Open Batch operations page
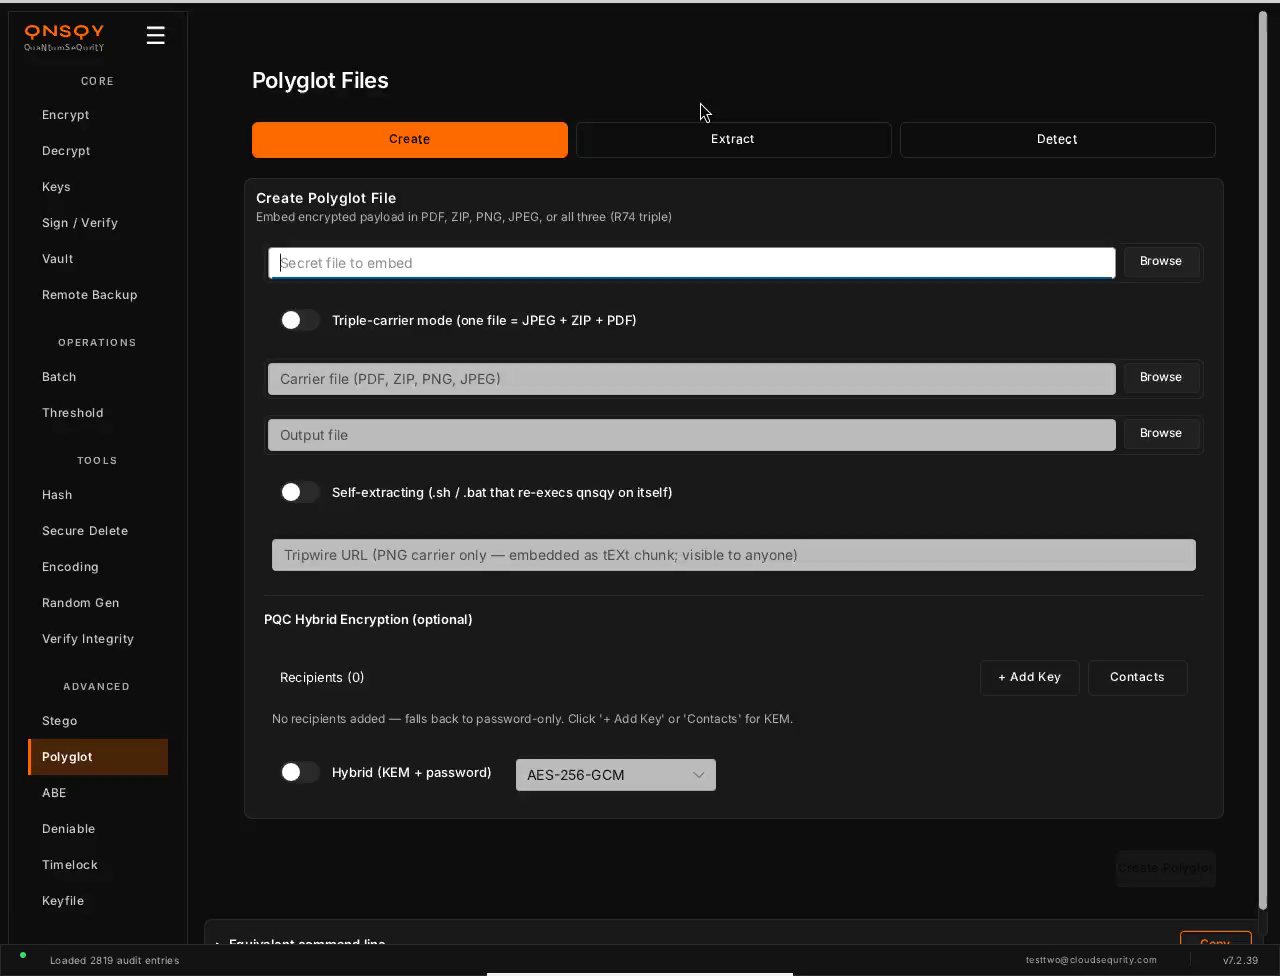The image size is (1280, 976). click(x=98, y=377)
